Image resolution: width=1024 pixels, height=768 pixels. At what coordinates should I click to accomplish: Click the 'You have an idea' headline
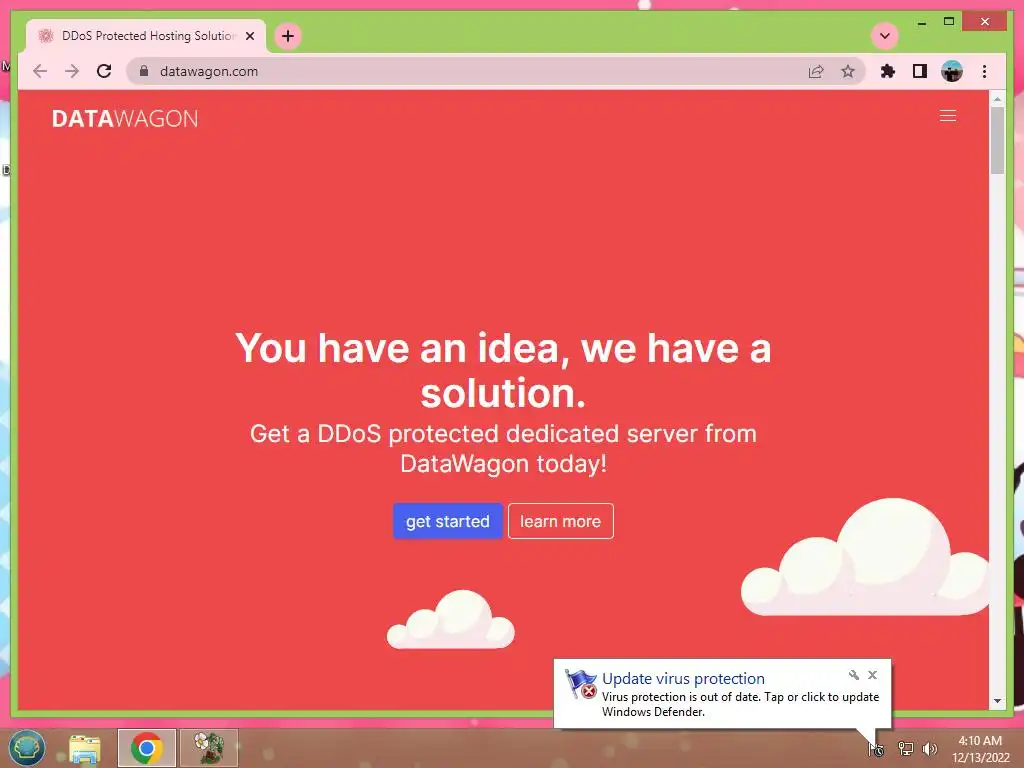click(503, 370)
